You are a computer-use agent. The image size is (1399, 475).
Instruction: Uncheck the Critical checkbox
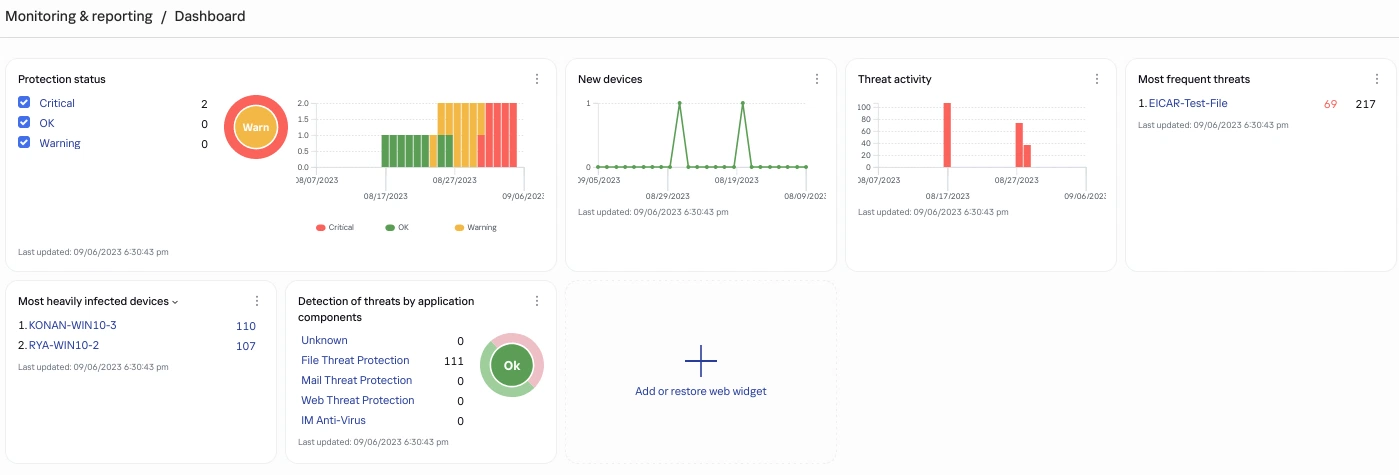tap(24, 103)
